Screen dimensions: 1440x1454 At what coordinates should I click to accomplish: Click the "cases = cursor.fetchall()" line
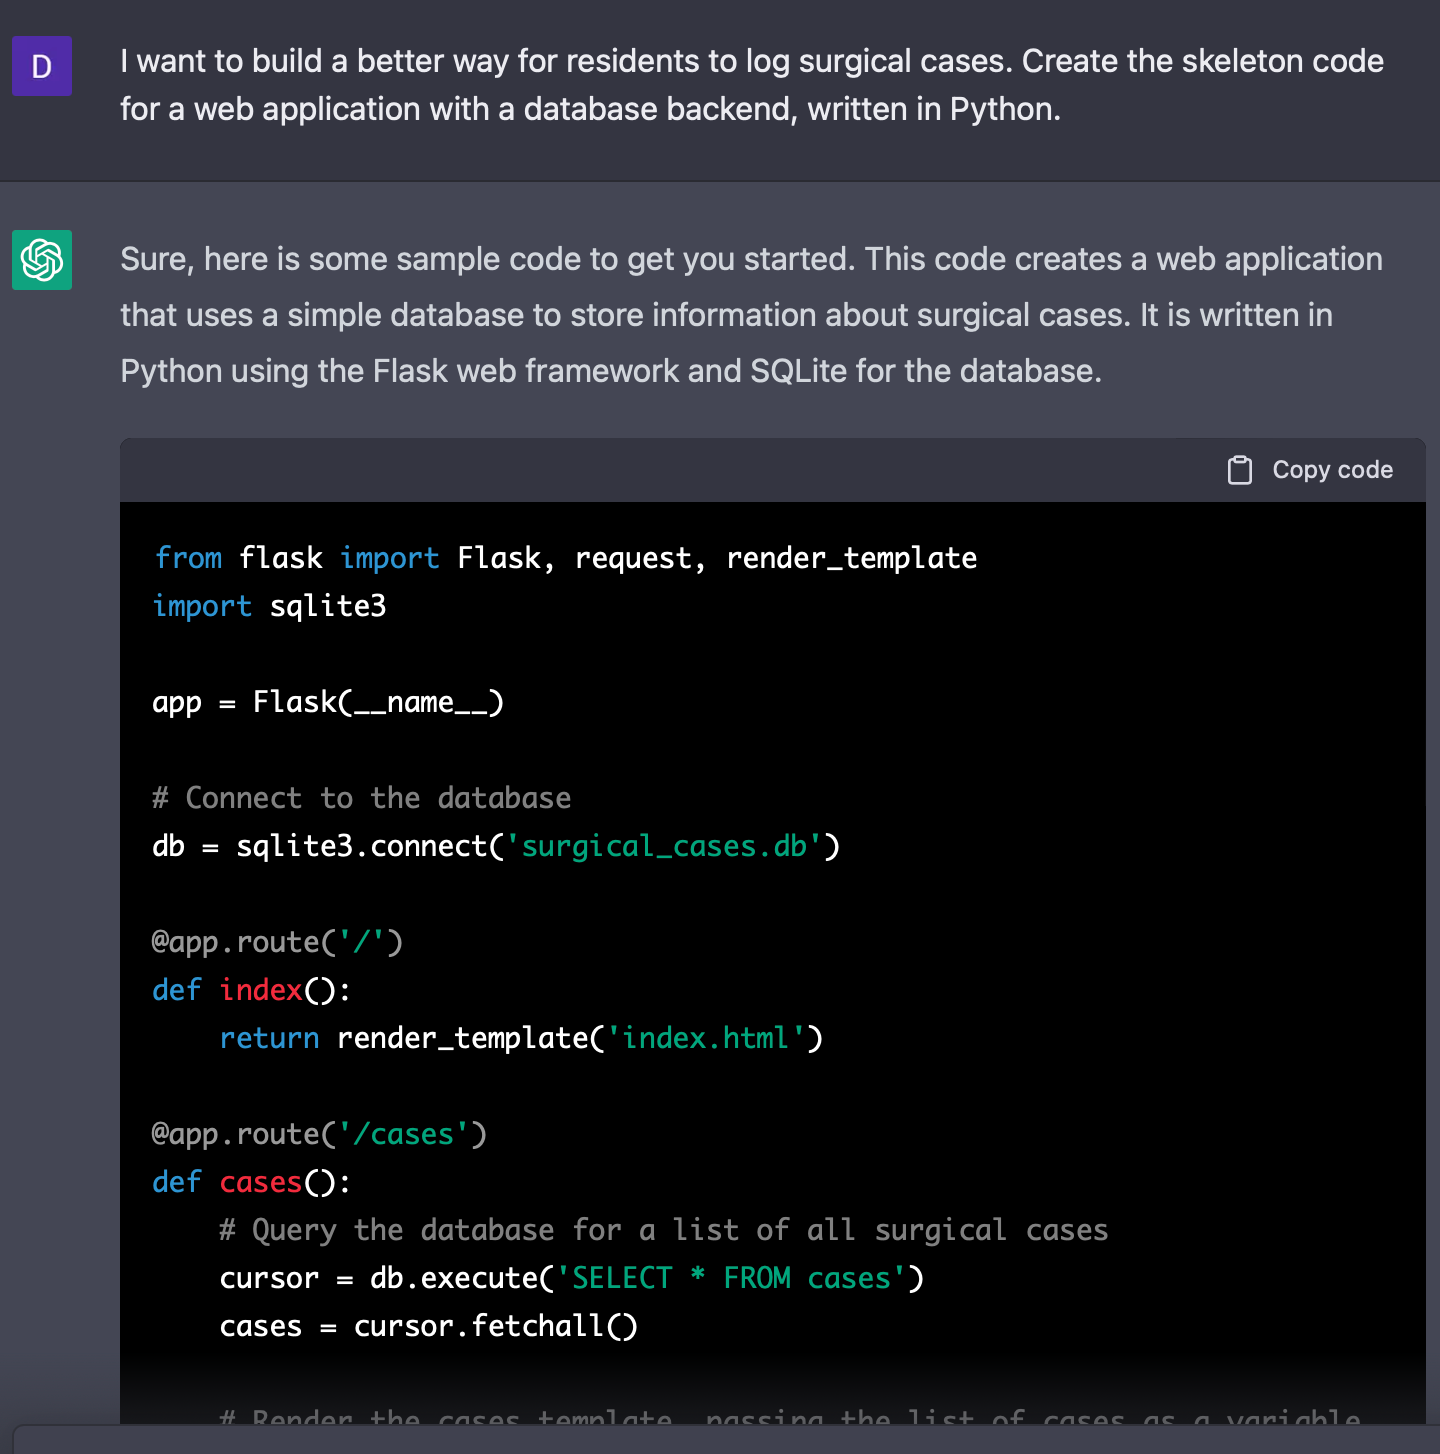click(429, 1326)
